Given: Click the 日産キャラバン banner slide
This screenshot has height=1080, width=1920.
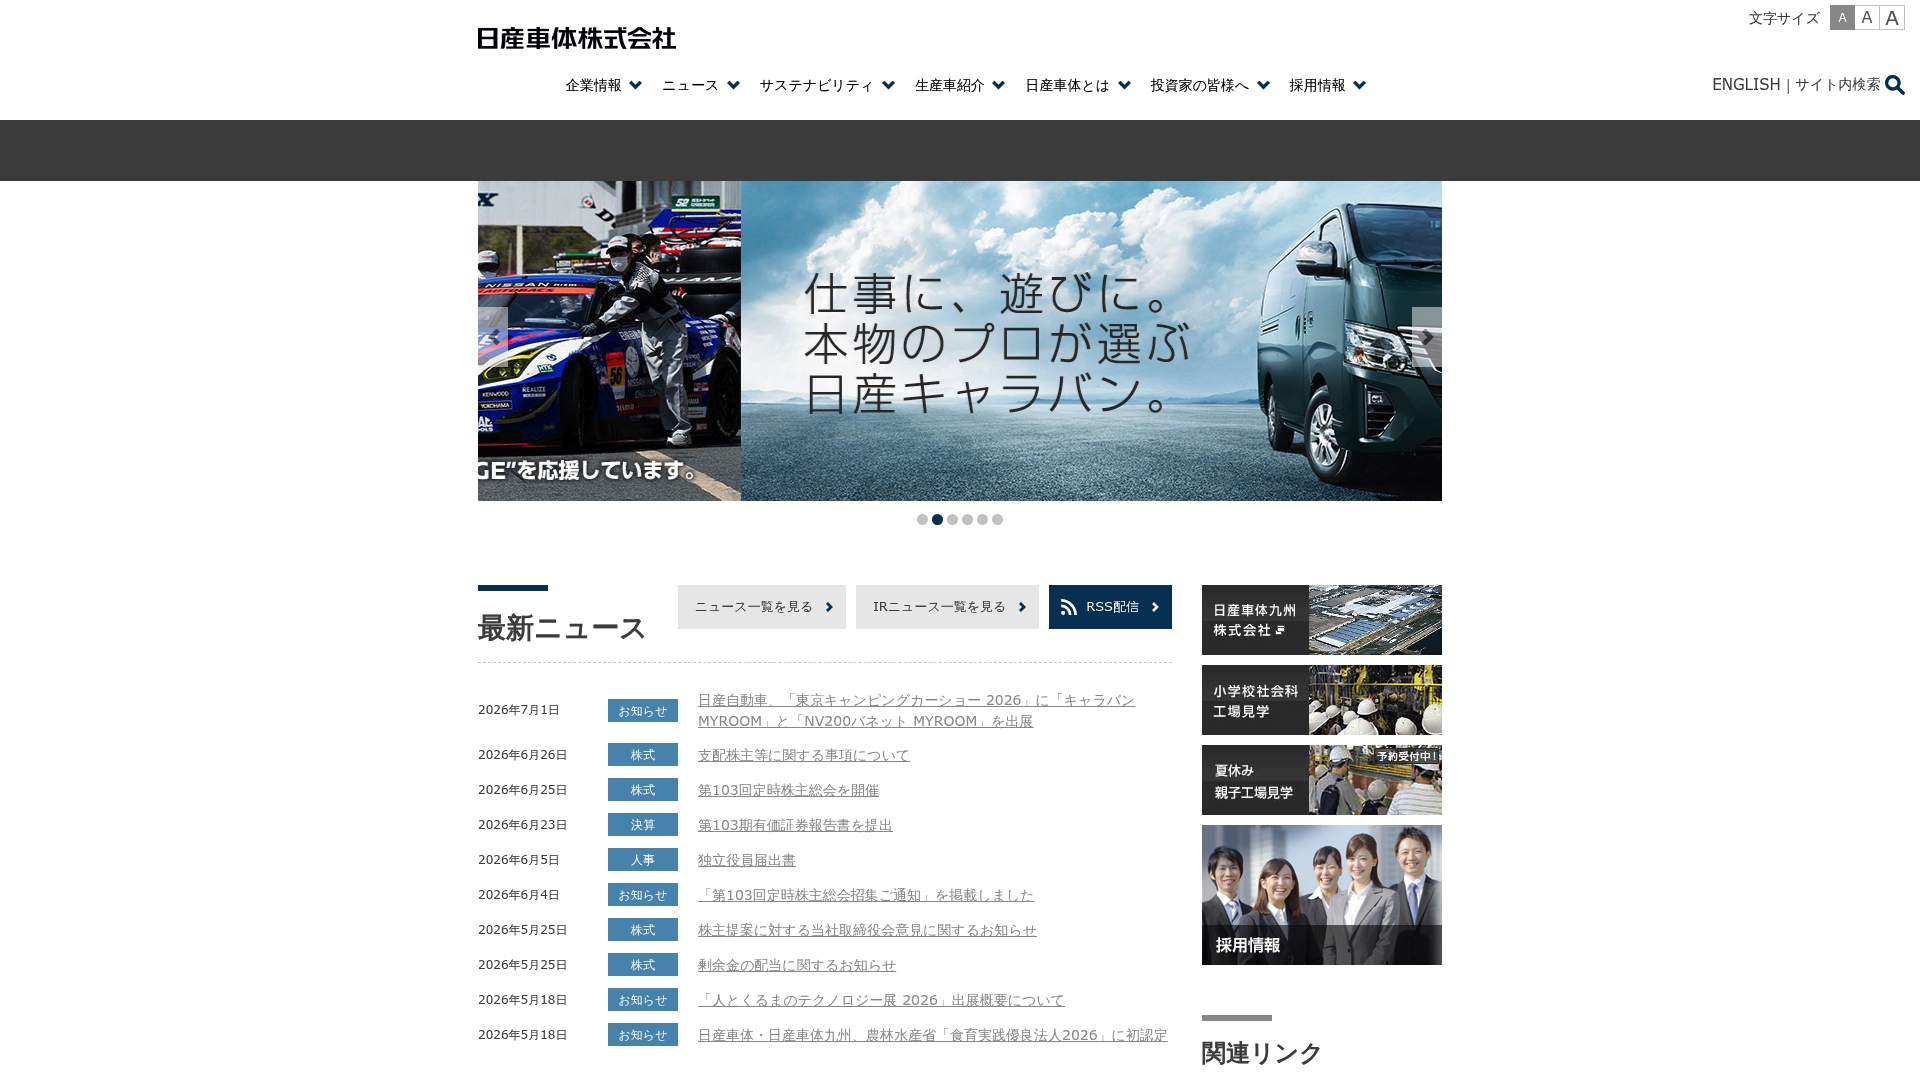Looking at the screenshot, I should [x=1091, y=341].
